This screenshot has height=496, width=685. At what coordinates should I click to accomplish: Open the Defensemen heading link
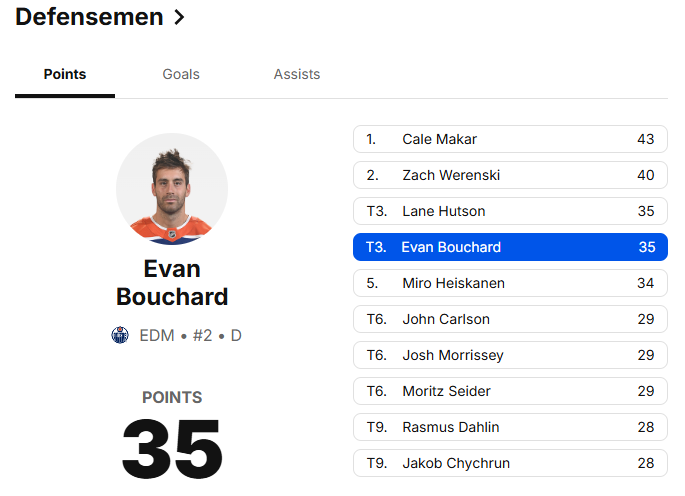90,17
